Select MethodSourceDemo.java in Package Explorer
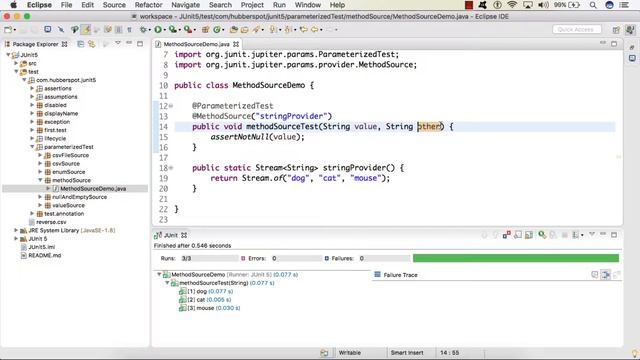640x360 pixels. click(x=93, y=189)
